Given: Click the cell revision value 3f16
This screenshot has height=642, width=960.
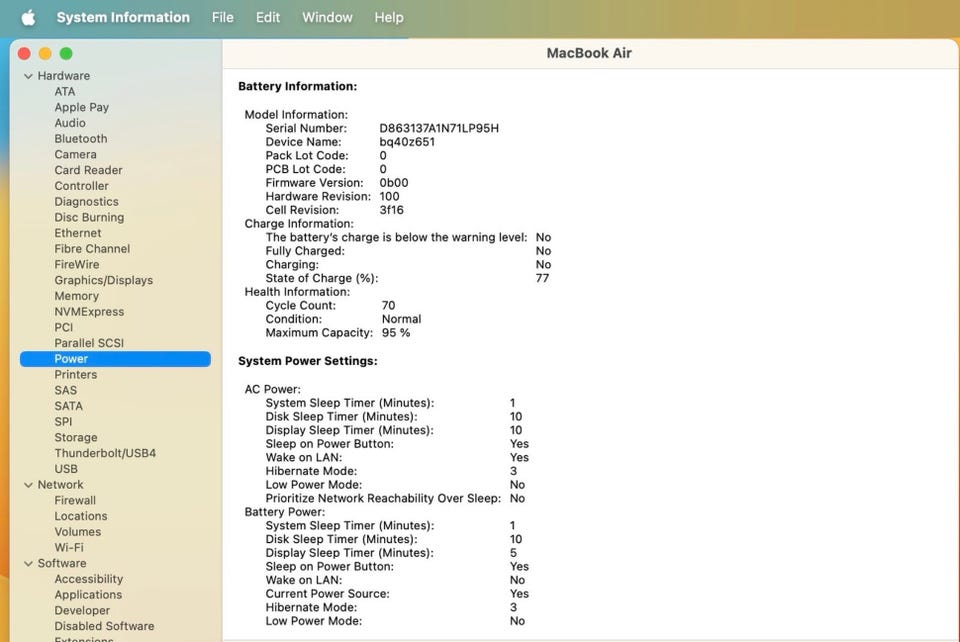Looking at the screenshot, I should click(x=391, y=211).
